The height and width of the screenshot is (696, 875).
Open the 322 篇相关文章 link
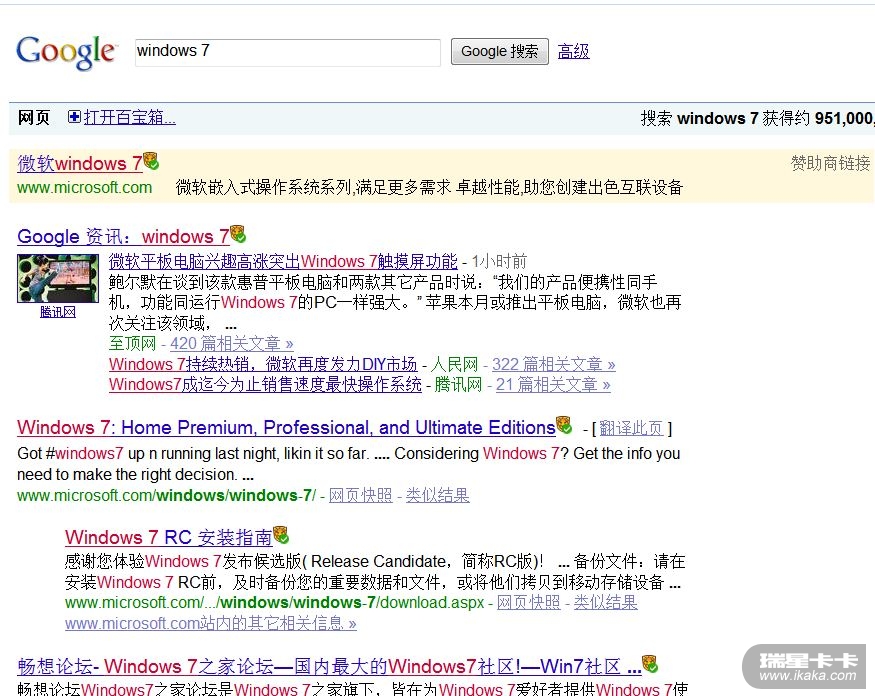click(554, 364)
